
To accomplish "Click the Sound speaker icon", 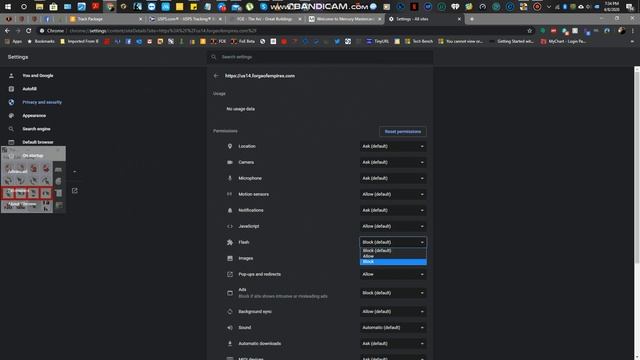I will pos(230,327).
